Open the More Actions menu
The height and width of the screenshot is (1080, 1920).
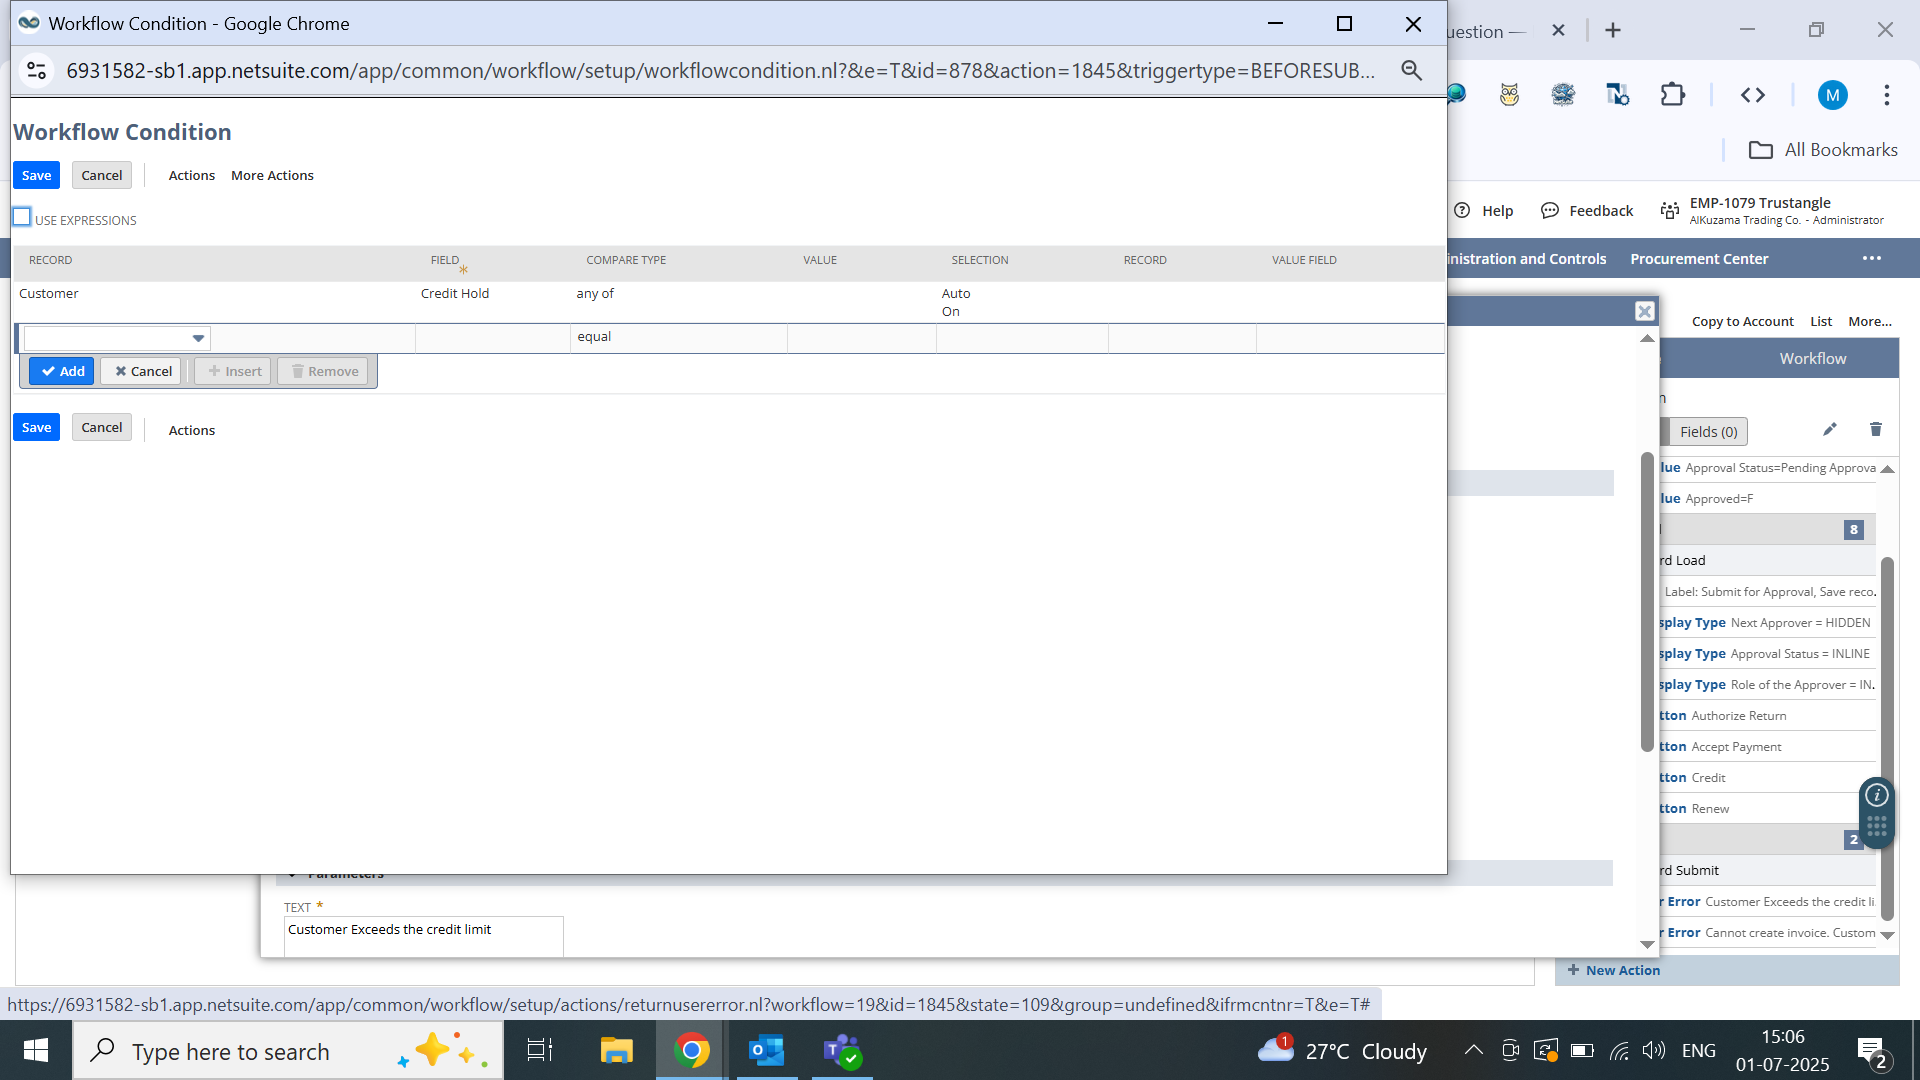click(x=271, y=175)
